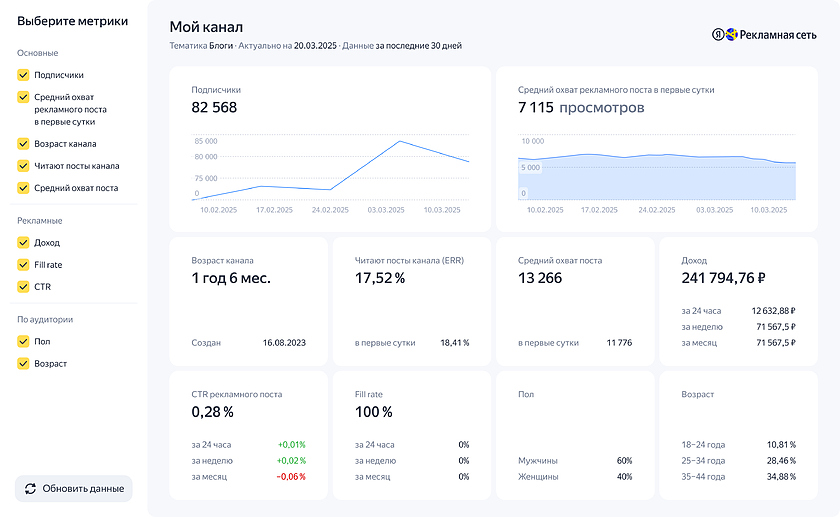
Task: Click the refresh arrows icon
Action: 31,488
